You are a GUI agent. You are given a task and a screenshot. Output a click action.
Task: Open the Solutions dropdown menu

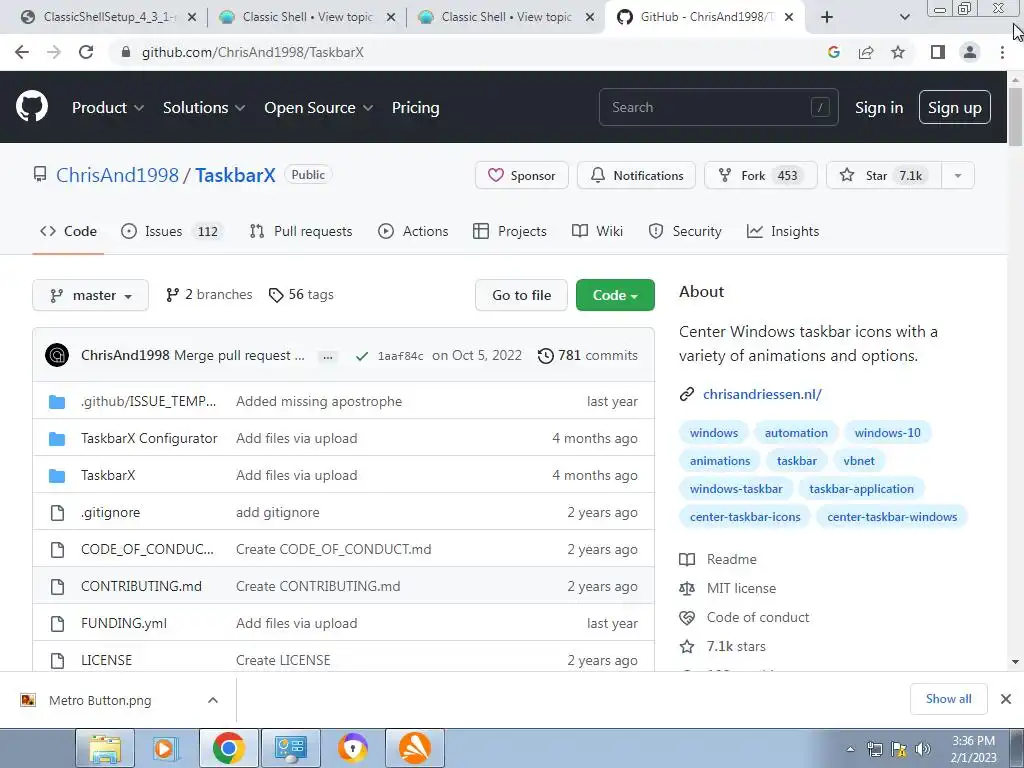(x=204, y=108)
